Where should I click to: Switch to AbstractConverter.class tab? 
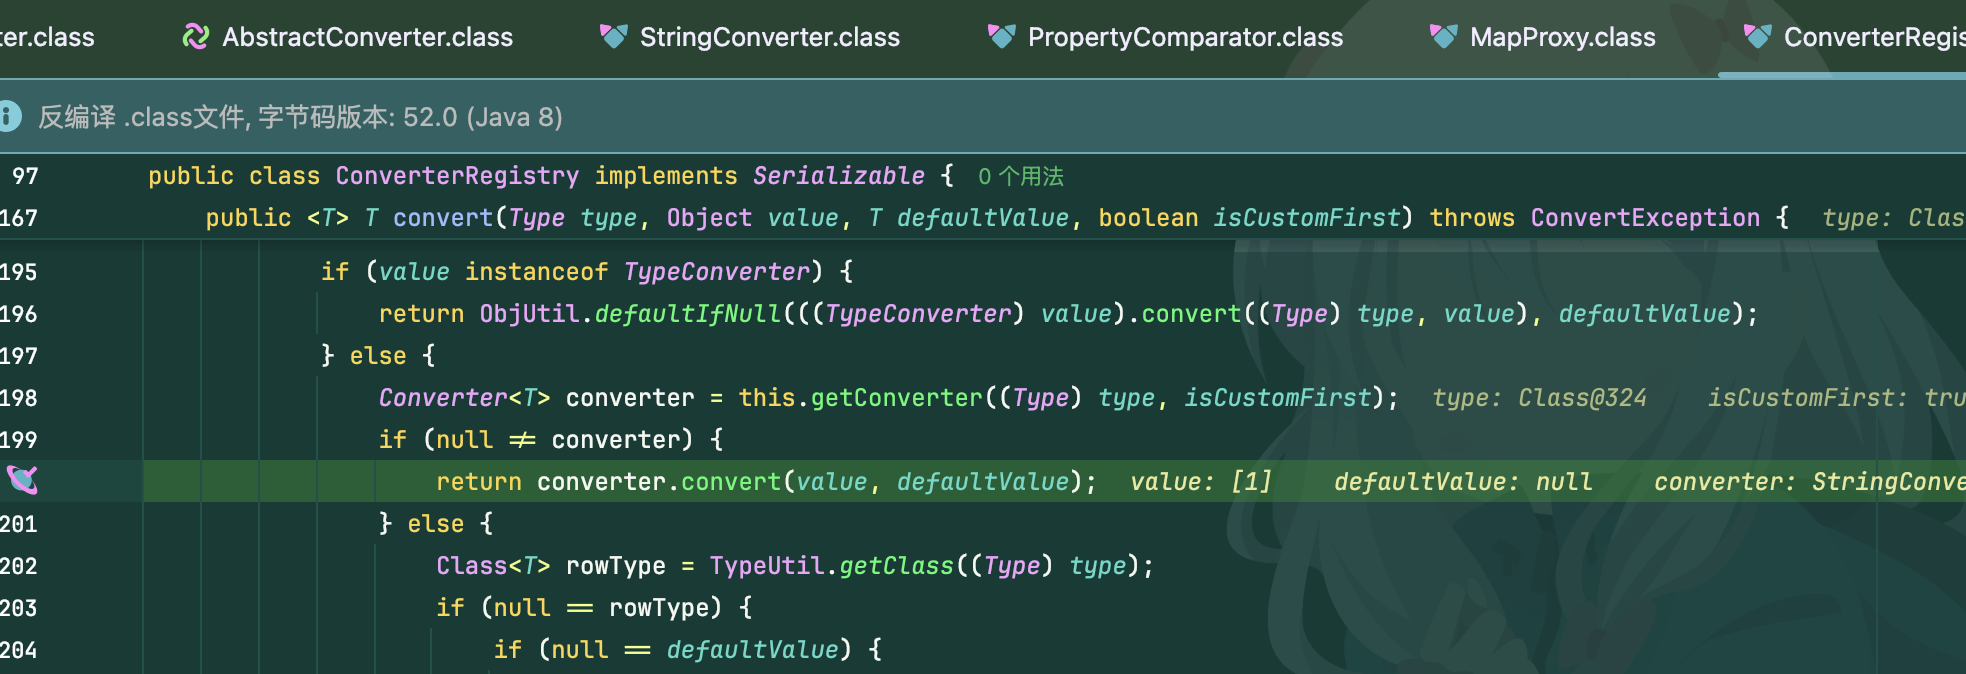pos(347,37)
